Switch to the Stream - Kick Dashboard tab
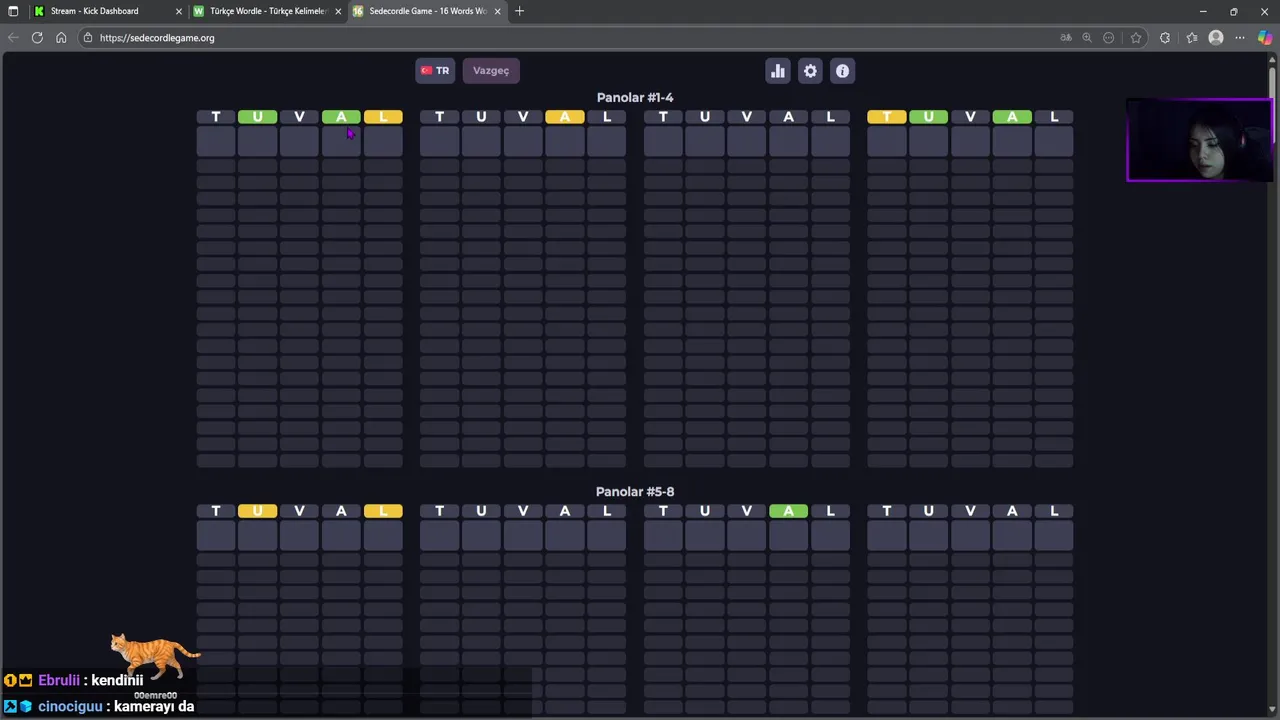The height and width of the screenshot is (720, 1280). click(x=107, y=11)
